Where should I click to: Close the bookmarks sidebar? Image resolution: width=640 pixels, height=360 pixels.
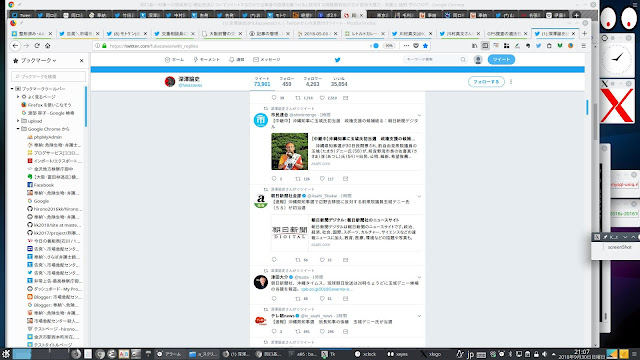(82, 60)
